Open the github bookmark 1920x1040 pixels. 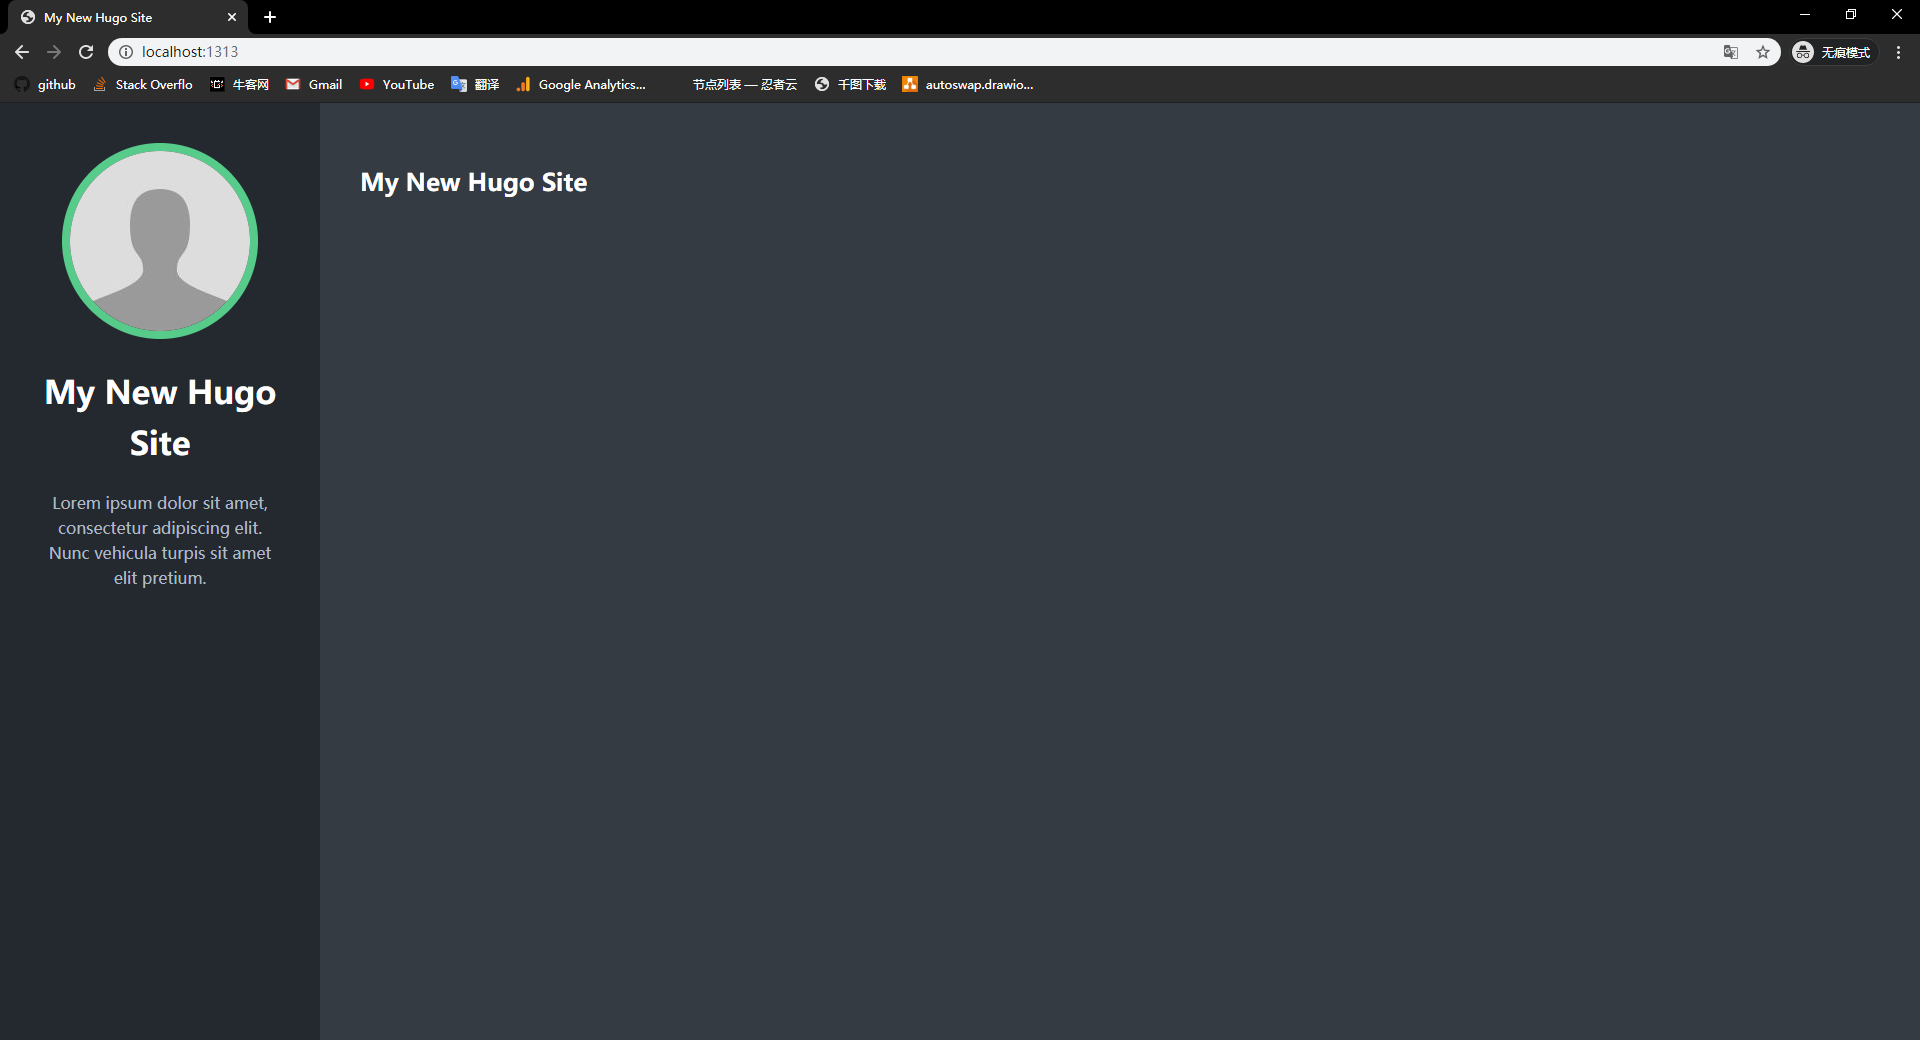[45, 85]
